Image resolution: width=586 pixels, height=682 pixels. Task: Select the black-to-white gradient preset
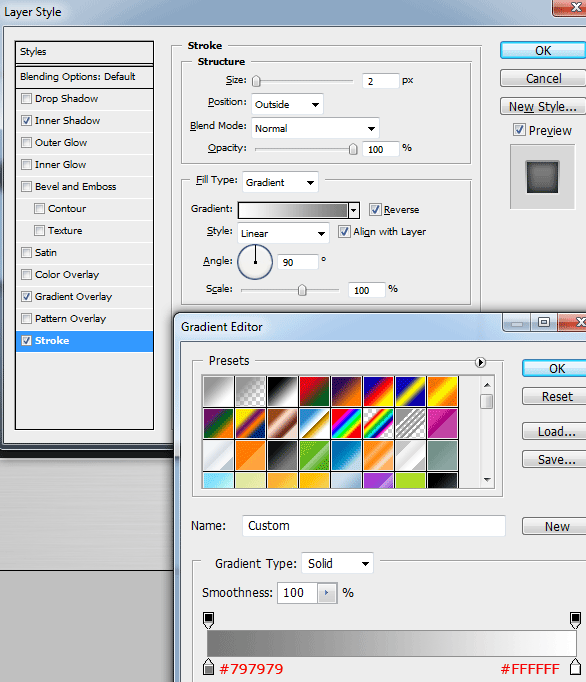(282, 391)
